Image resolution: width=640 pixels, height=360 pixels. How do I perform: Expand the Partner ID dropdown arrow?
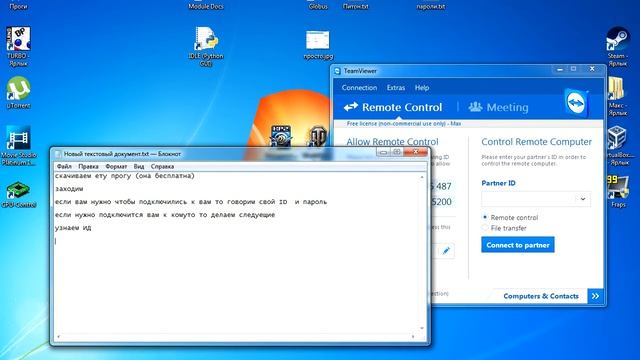(583, 199)
